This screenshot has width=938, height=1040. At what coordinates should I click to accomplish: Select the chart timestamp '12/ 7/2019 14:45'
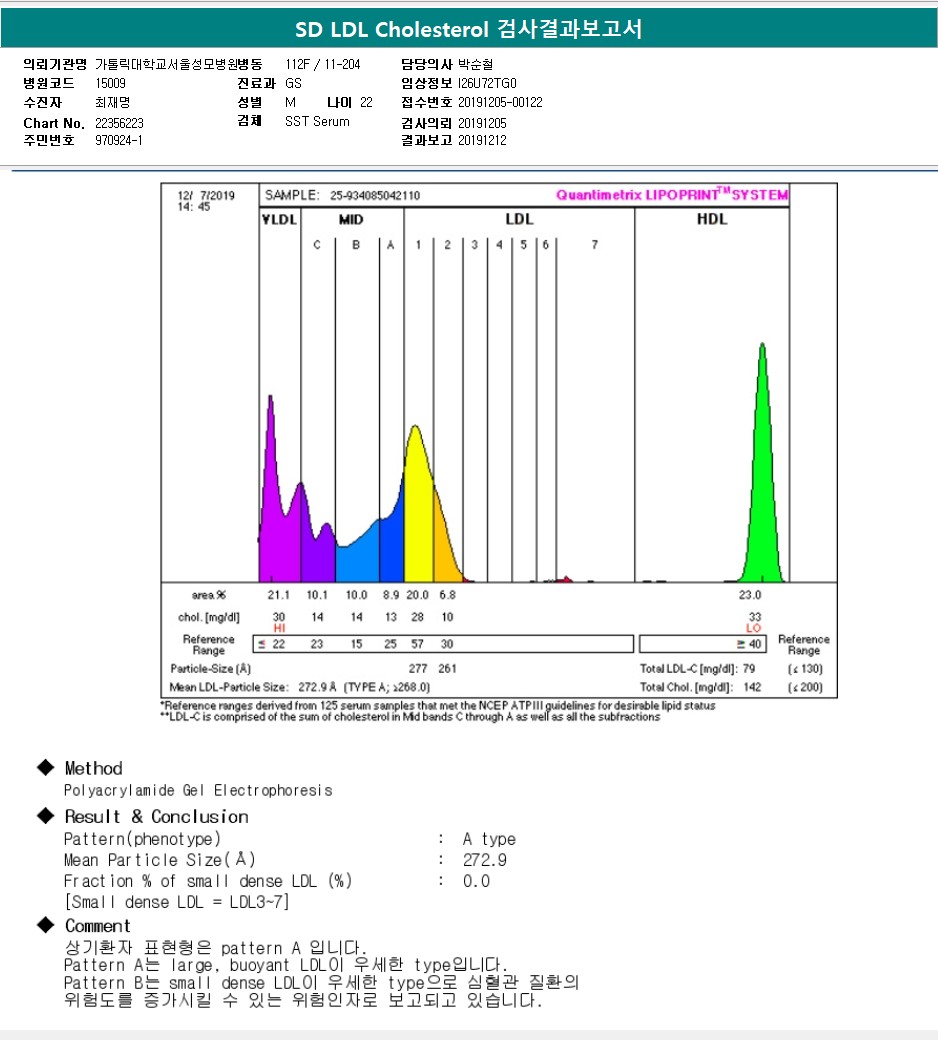point(206,201)
